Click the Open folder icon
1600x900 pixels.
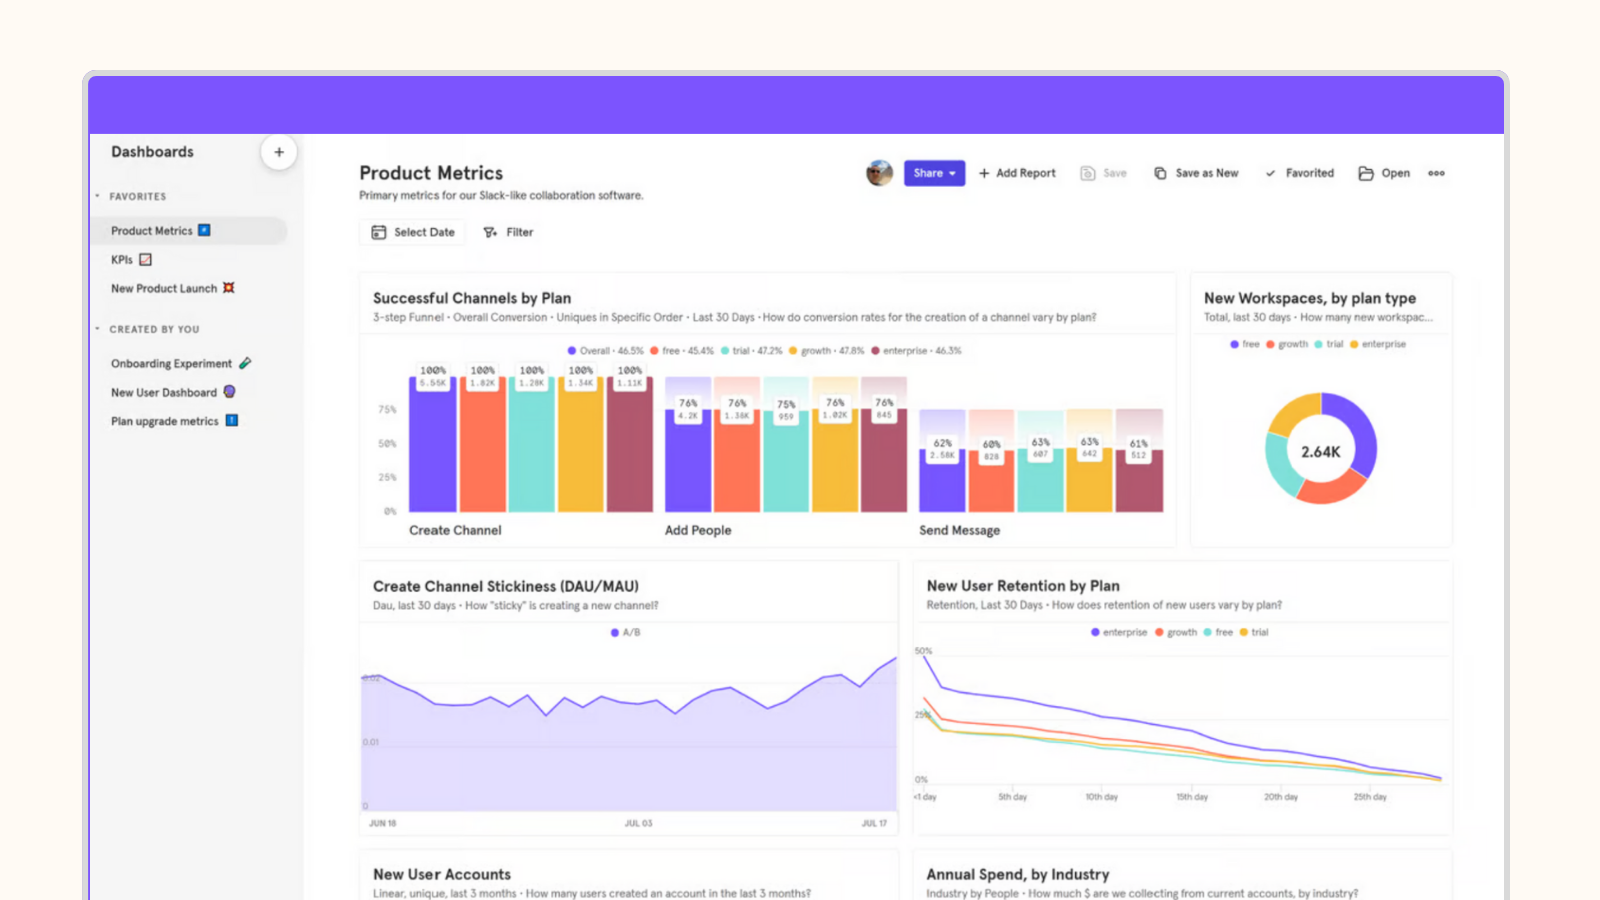point(1365,172)
